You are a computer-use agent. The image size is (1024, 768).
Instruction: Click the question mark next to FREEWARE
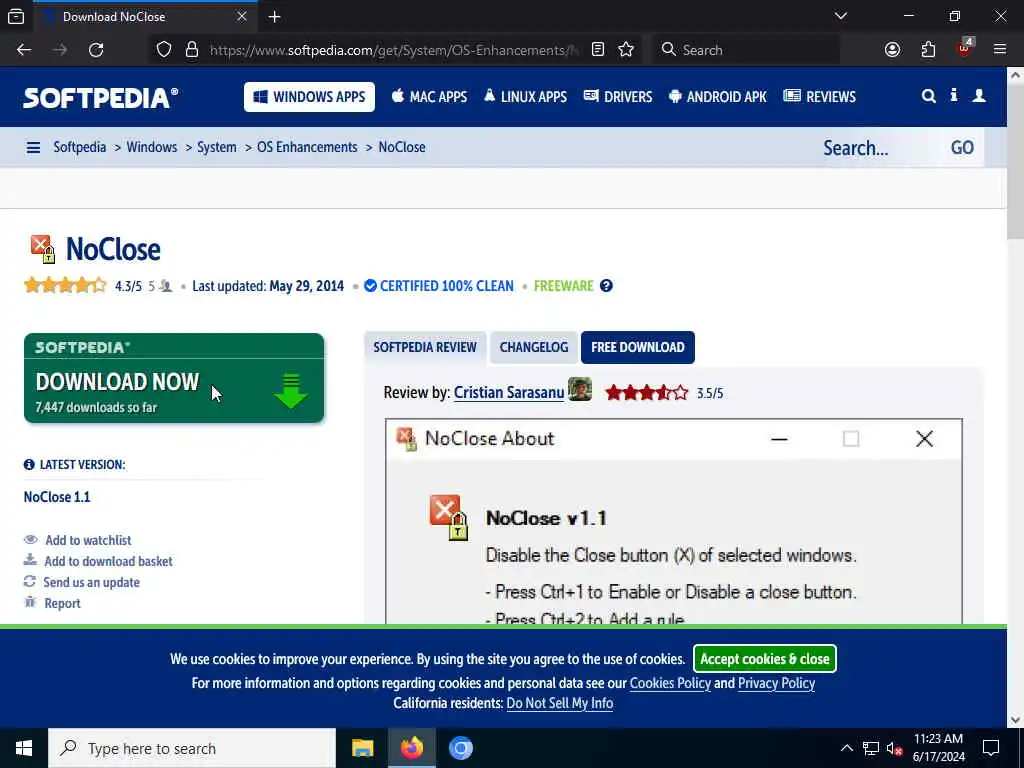pyautogui.click(x=606, y=286)
